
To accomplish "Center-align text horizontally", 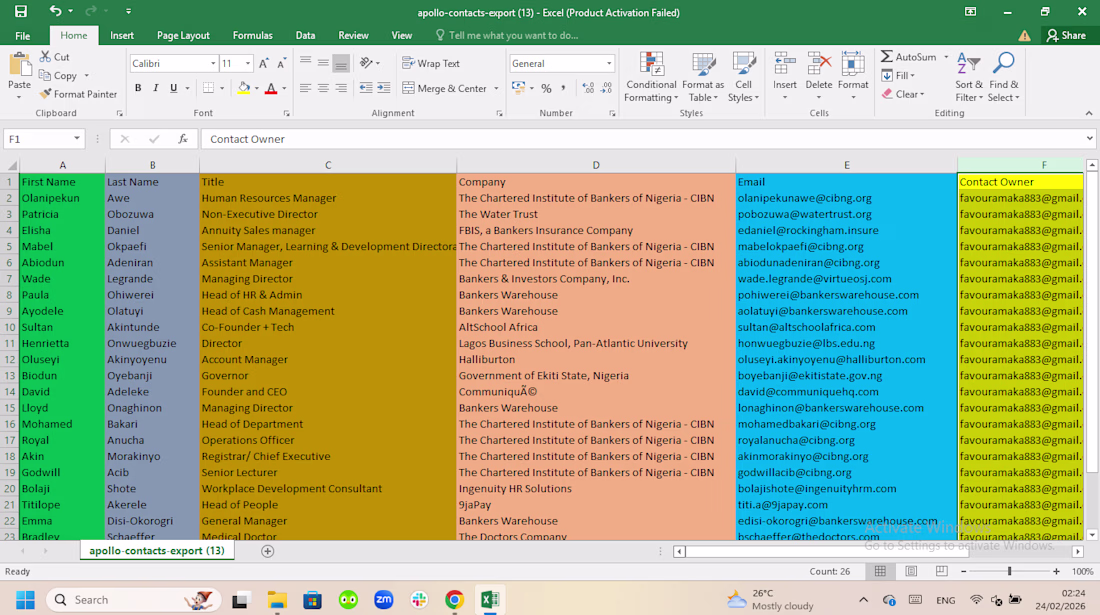I will click(323, 88).
